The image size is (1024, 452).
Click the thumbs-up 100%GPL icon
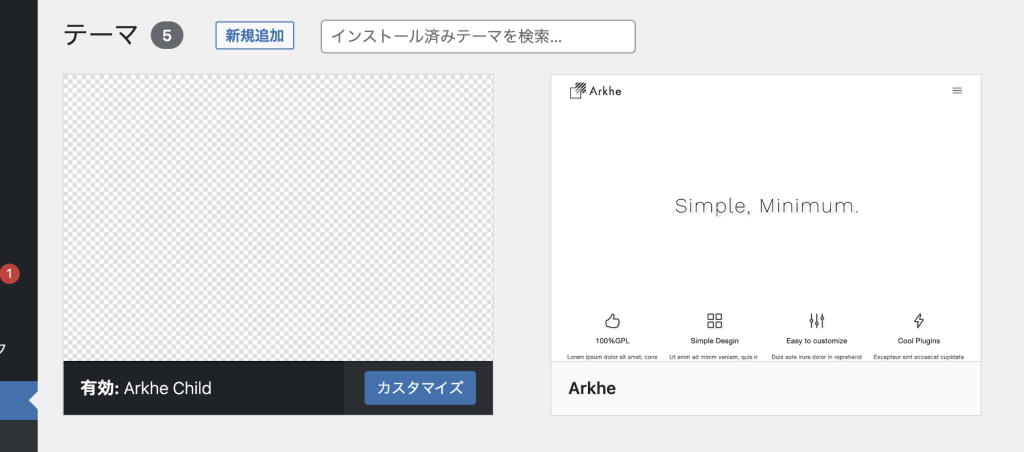pos(612,321)
